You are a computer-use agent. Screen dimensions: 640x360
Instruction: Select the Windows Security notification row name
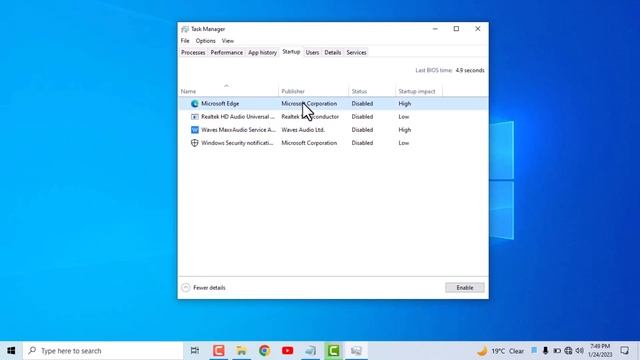click(237, 143)
